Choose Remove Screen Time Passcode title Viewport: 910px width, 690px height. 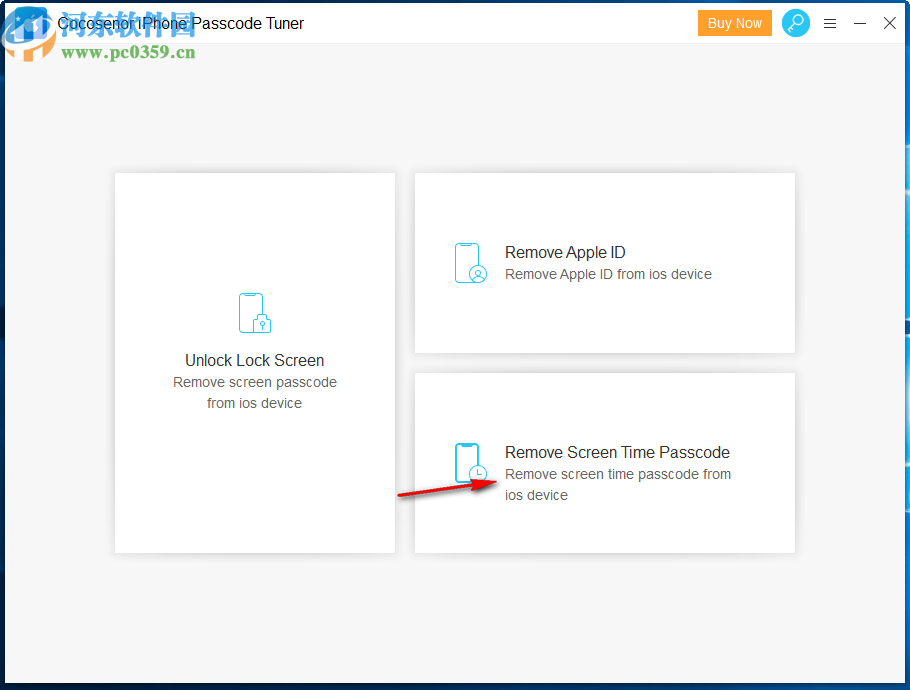coord(617,452)
